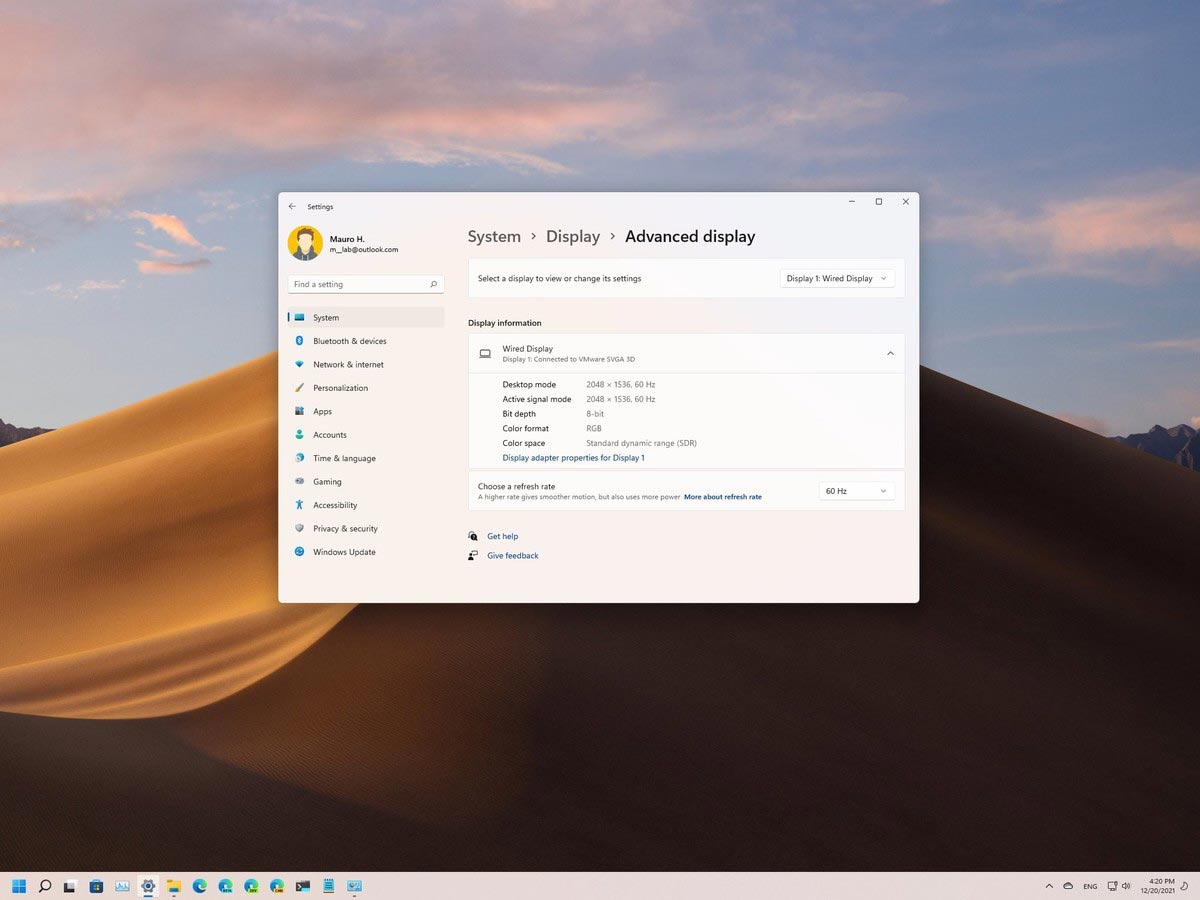Select the 8-bit bit depth value
1200x900 pixels.
click(x=595, y=414)
